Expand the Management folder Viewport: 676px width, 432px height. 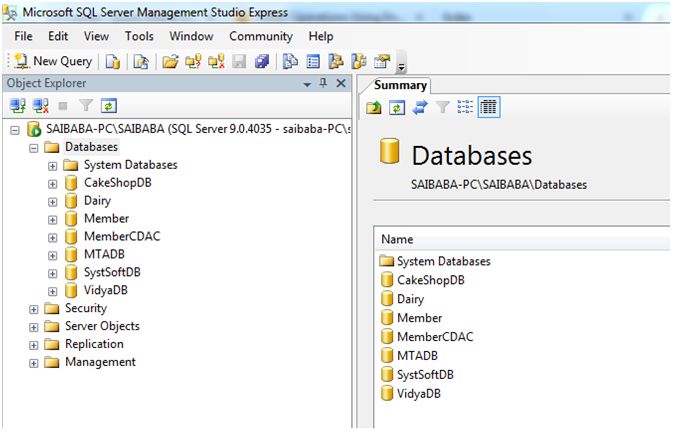tap(34, 363)
